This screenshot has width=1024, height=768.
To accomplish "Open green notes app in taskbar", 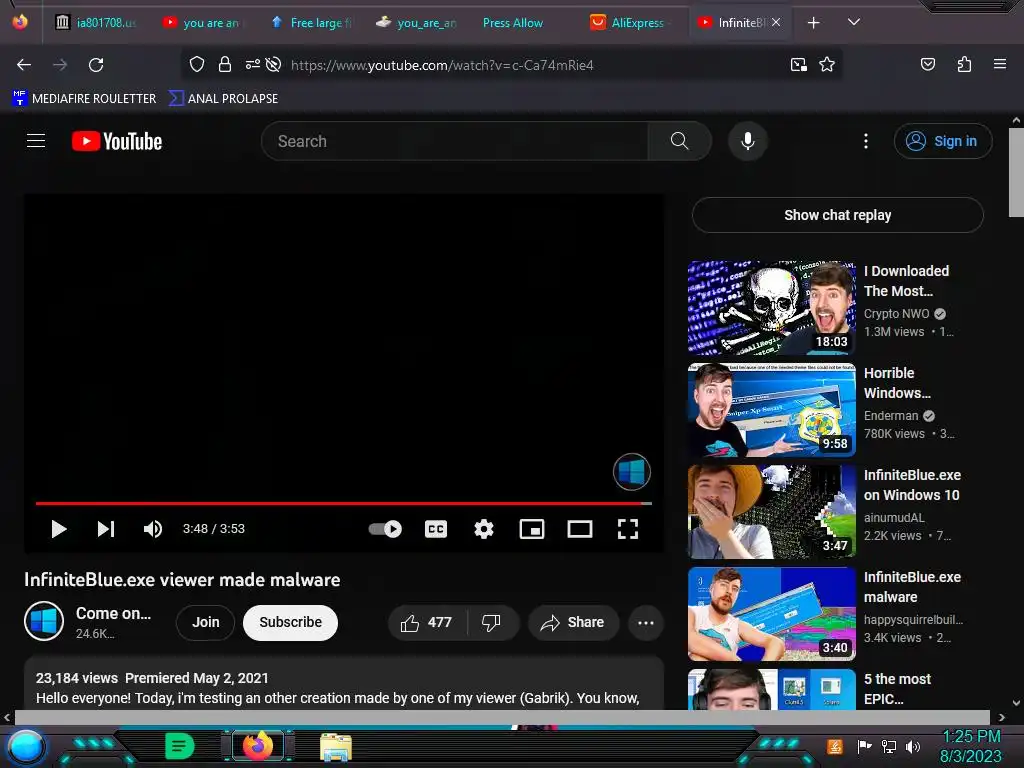I will pos(179,746).
